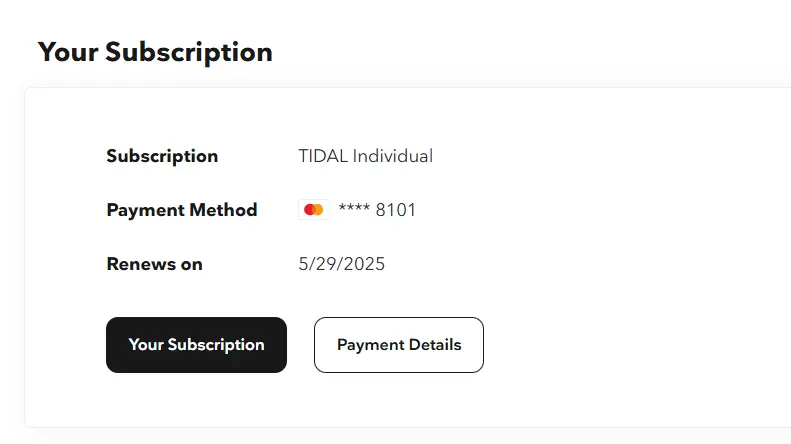The image size is (791, 444).
Task: Click the word Subscription on black button
Action: tap(215, 345)
